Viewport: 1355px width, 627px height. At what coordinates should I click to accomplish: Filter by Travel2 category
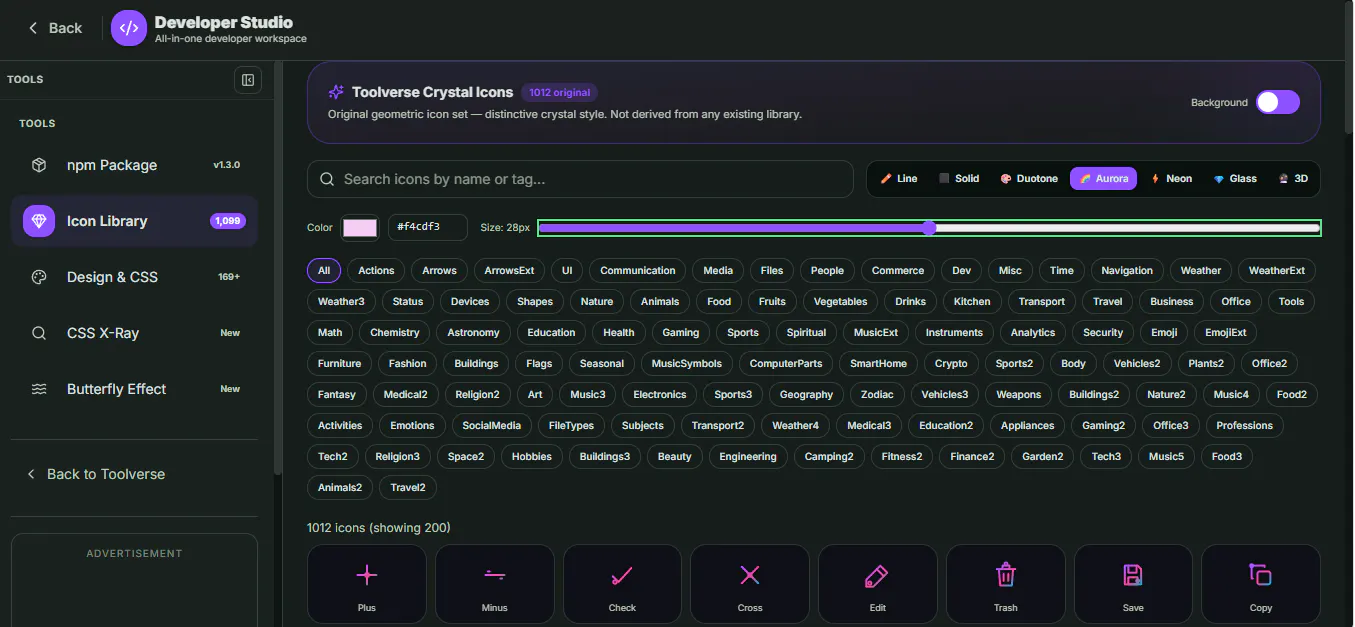pos(408,487)
